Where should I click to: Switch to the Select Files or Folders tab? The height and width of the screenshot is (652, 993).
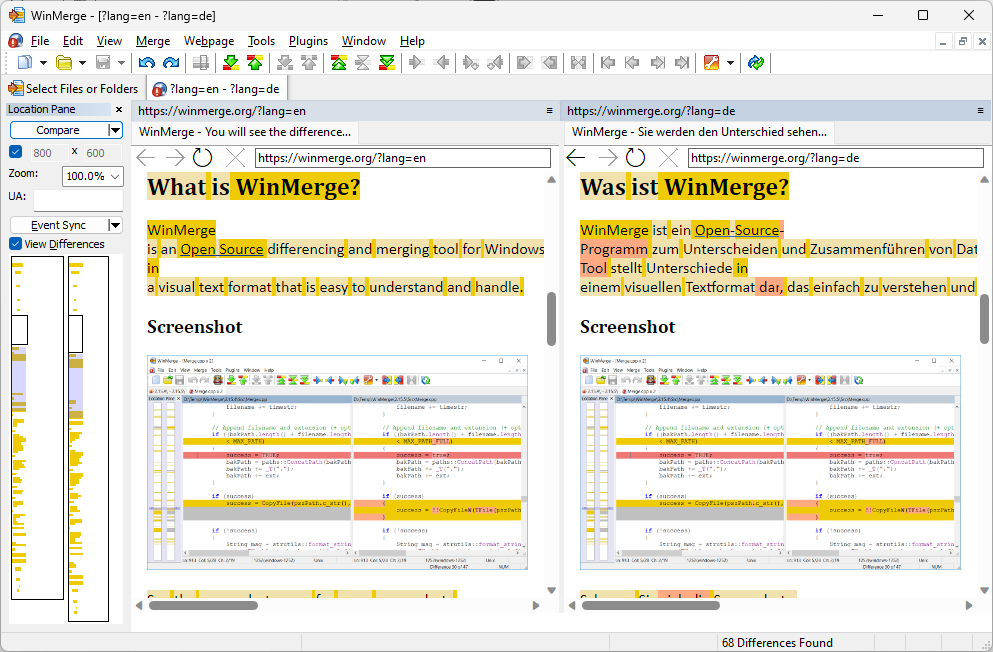coord(73,88)
